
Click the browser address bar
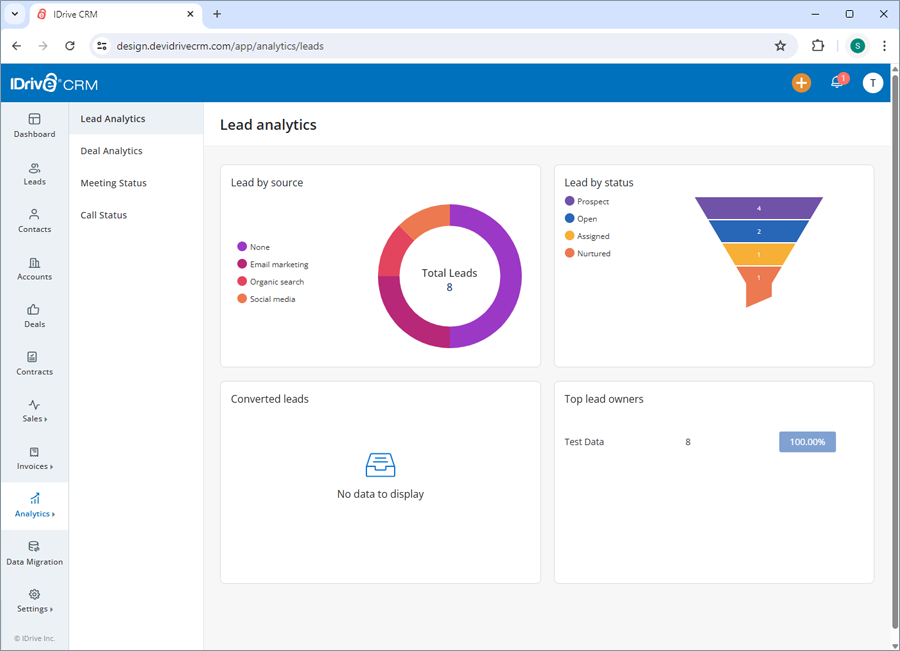click(x=300, y=46)
